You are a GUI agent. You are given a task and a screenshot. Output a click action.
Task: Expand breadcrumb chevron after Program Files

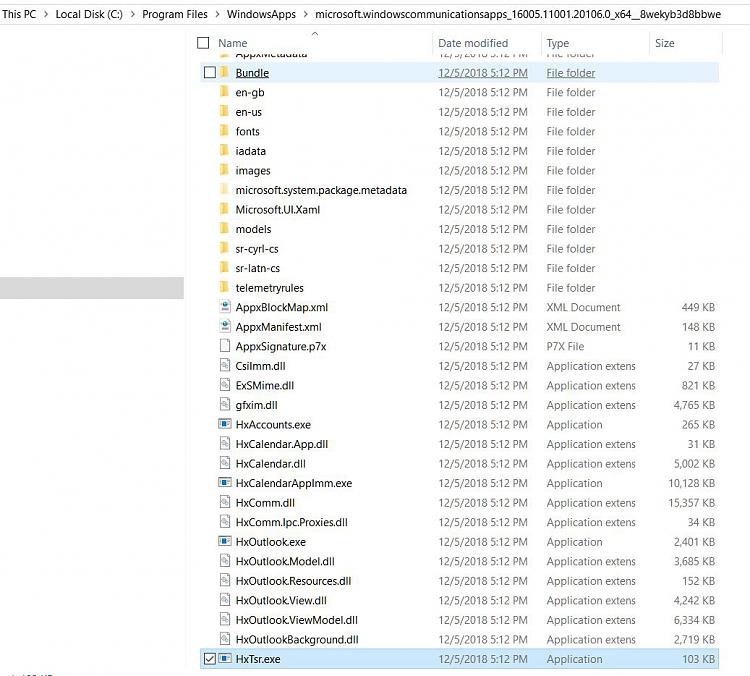[x=217, y=14]
